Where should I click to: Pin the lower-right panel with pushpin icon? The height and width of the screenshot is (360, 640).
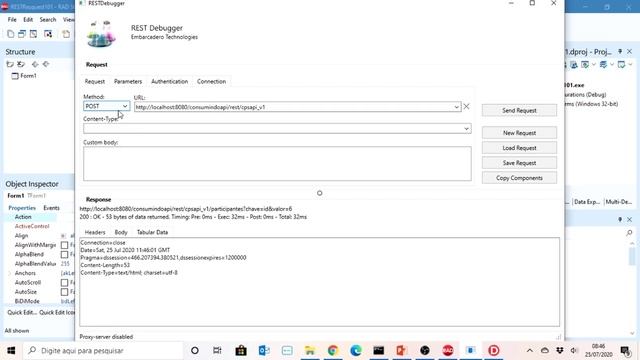(620, 220)
